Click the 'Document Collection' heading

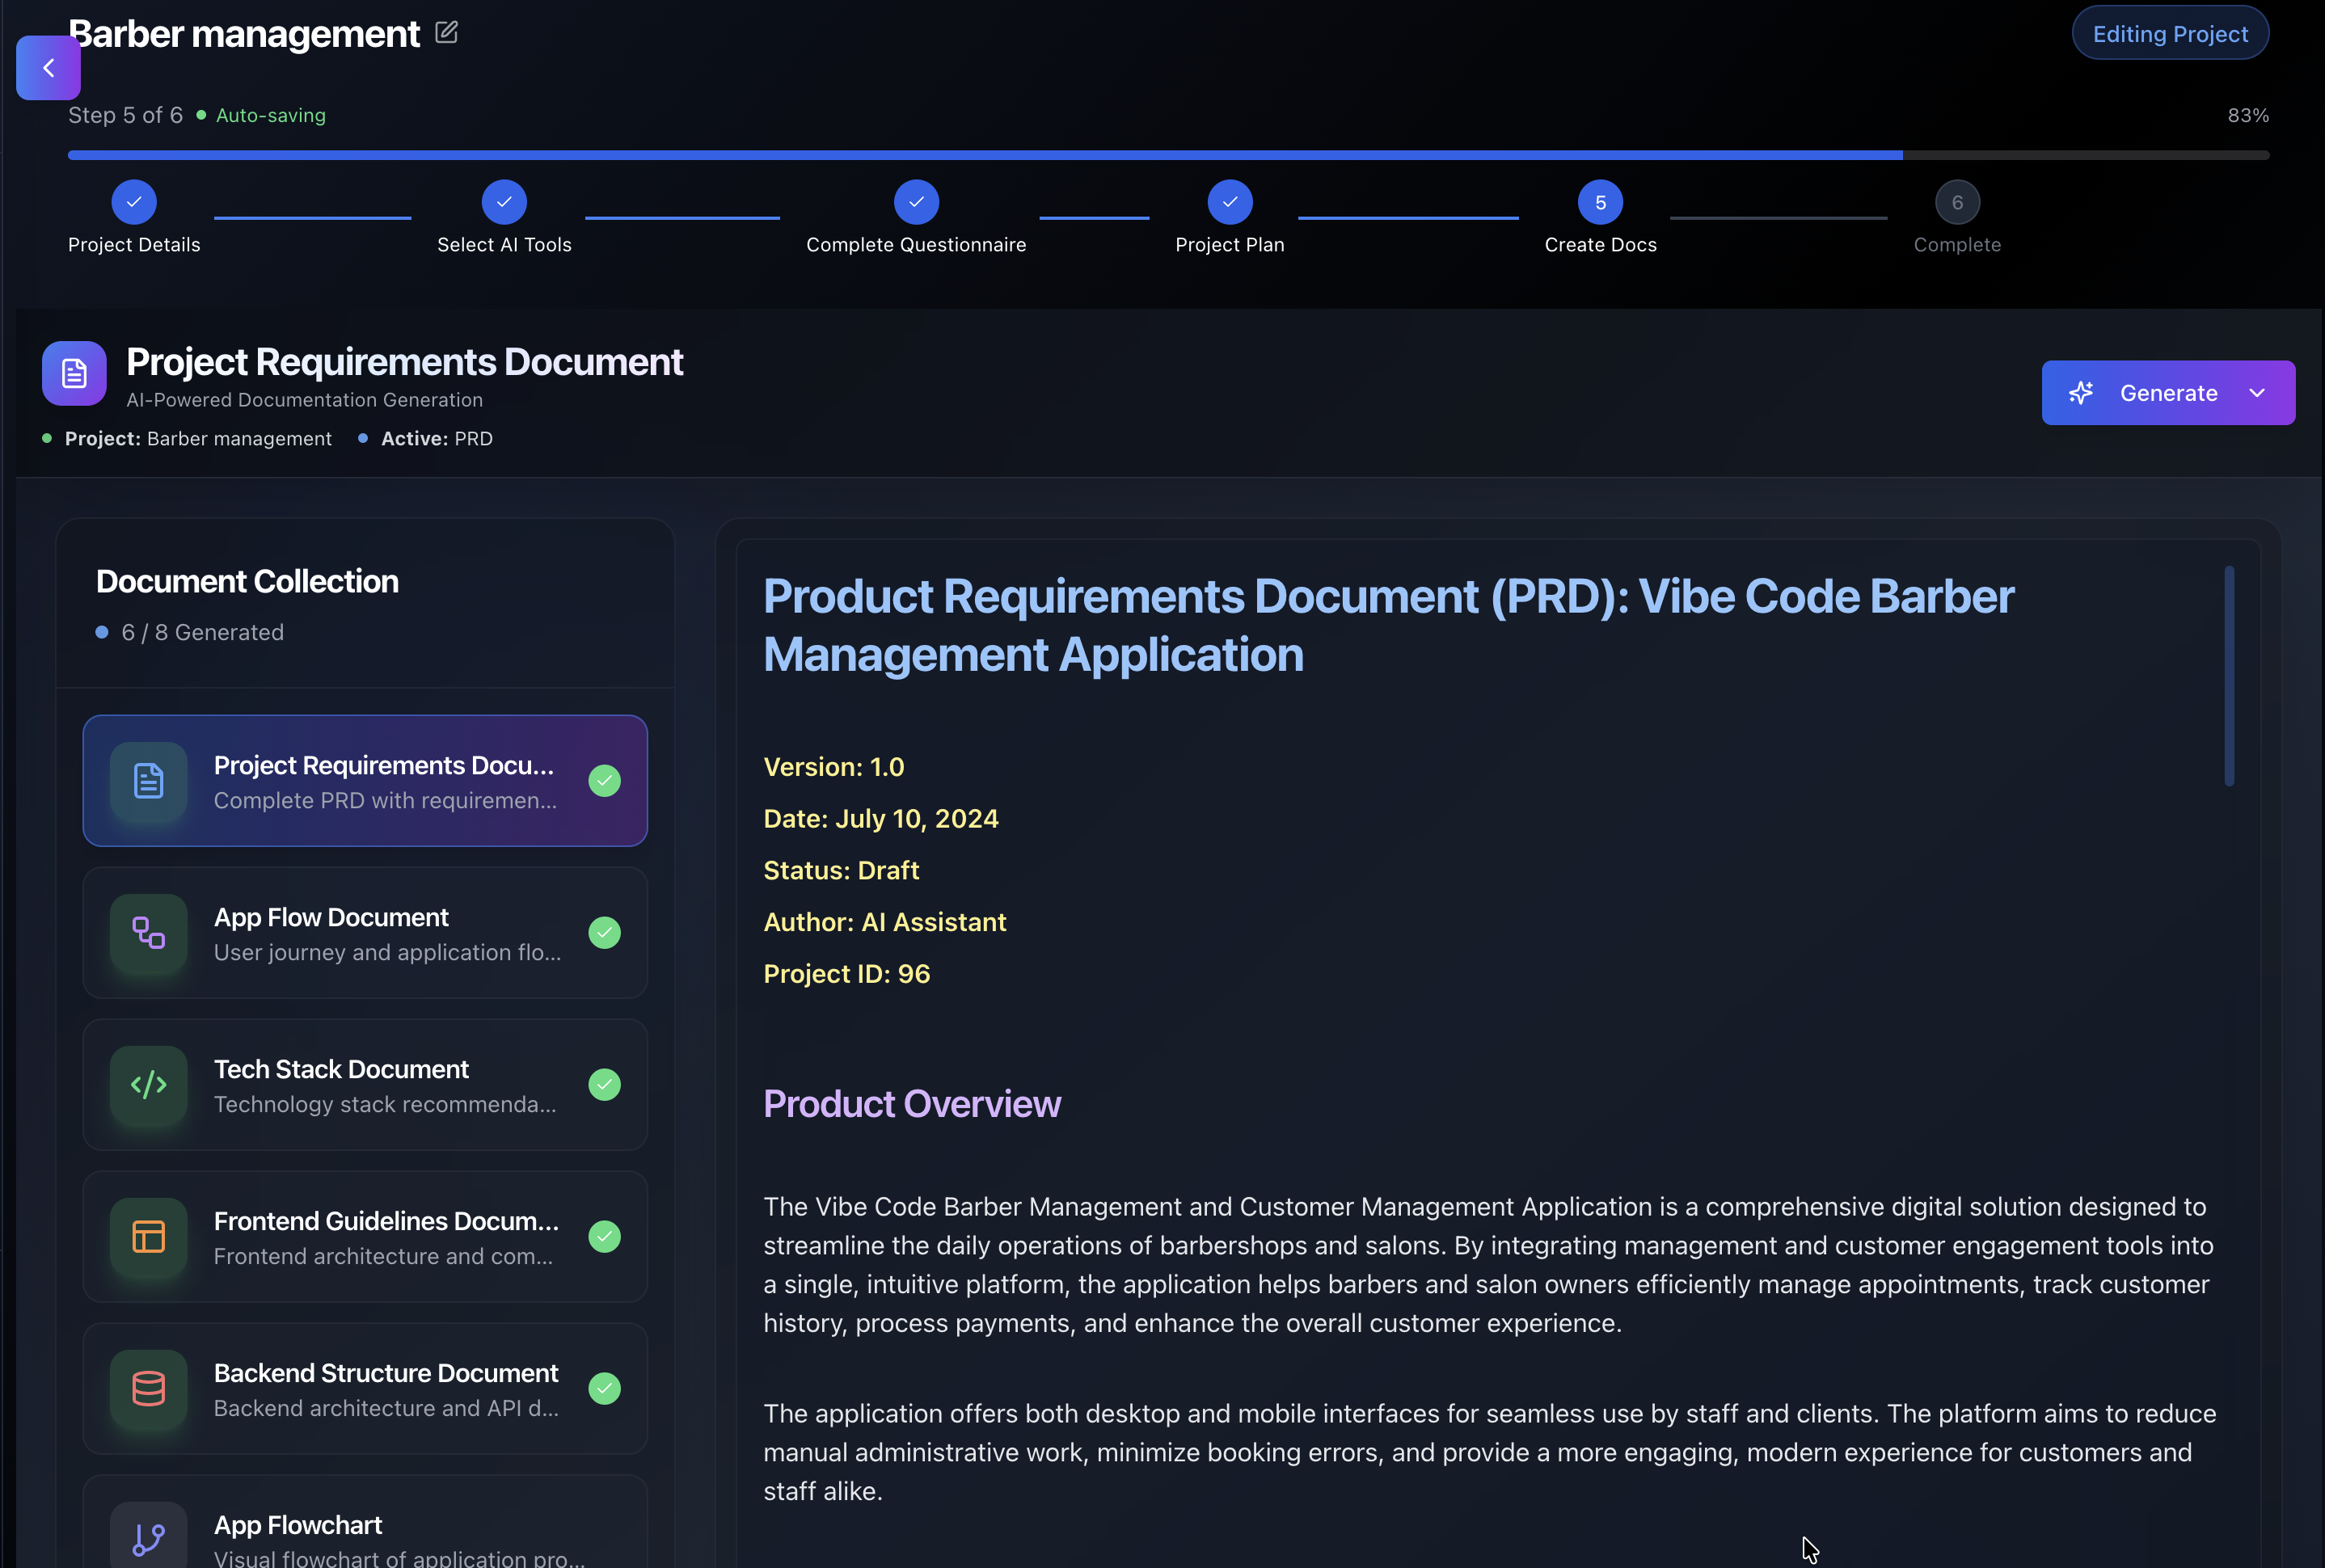pyautogui.click(x=247, y=581)
